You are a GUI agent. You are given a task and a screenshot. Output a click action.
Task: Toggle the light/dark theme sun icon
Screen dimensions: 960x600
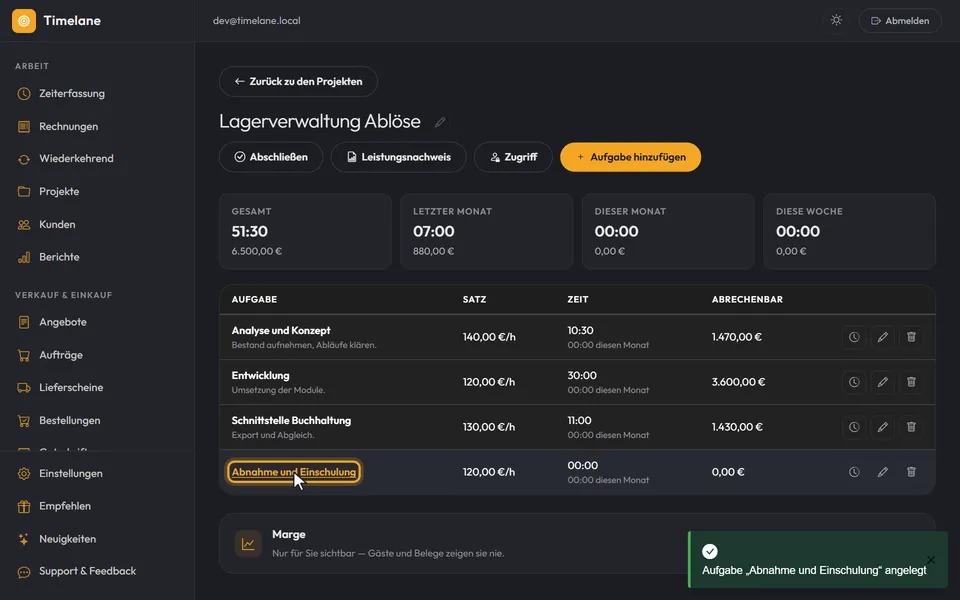click(x=836, y=20)
